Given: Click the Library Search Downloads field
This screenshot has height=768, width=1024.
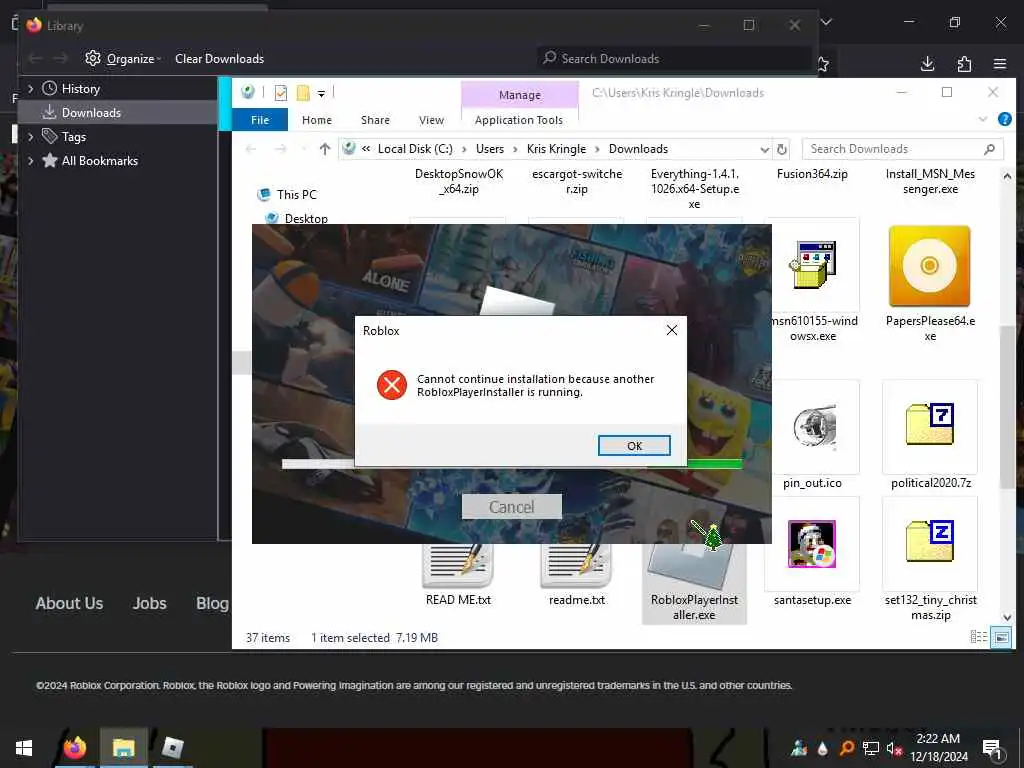Looking at the screenshot, I should coord(673,59).
